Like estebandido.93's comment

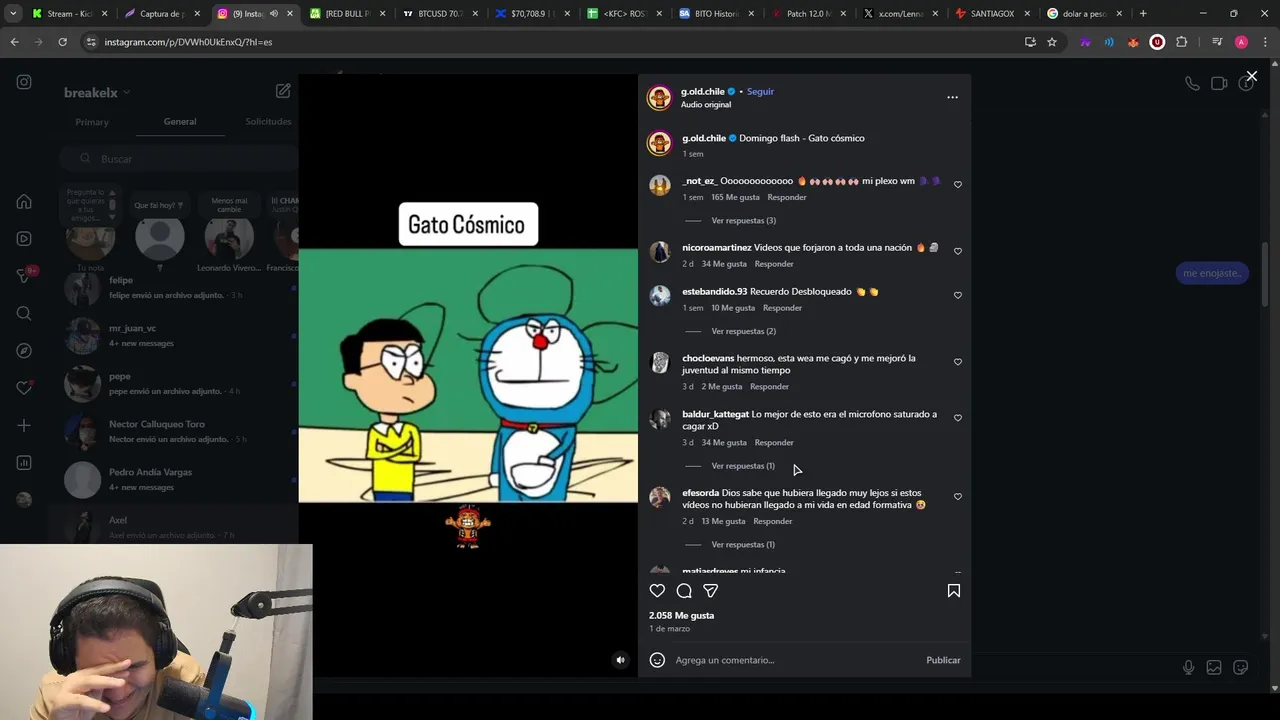[958, 295]
